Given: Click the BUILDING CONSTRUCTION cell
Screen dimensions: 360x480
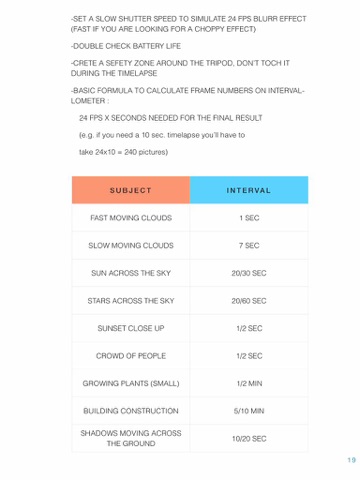Looking at the screenshot, I should click(131, 411).
